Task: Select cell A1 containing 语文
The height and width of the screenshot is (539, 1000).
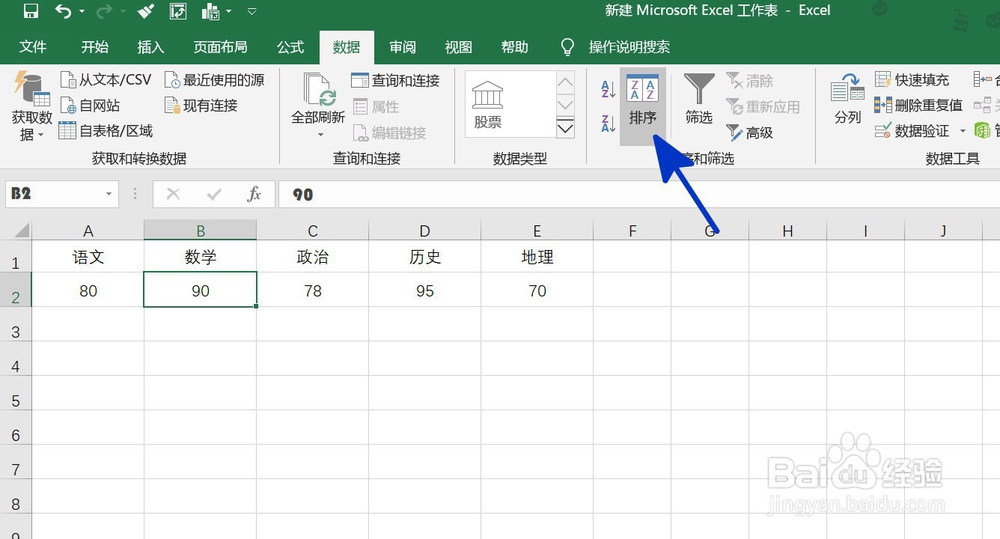Action: 88,256
